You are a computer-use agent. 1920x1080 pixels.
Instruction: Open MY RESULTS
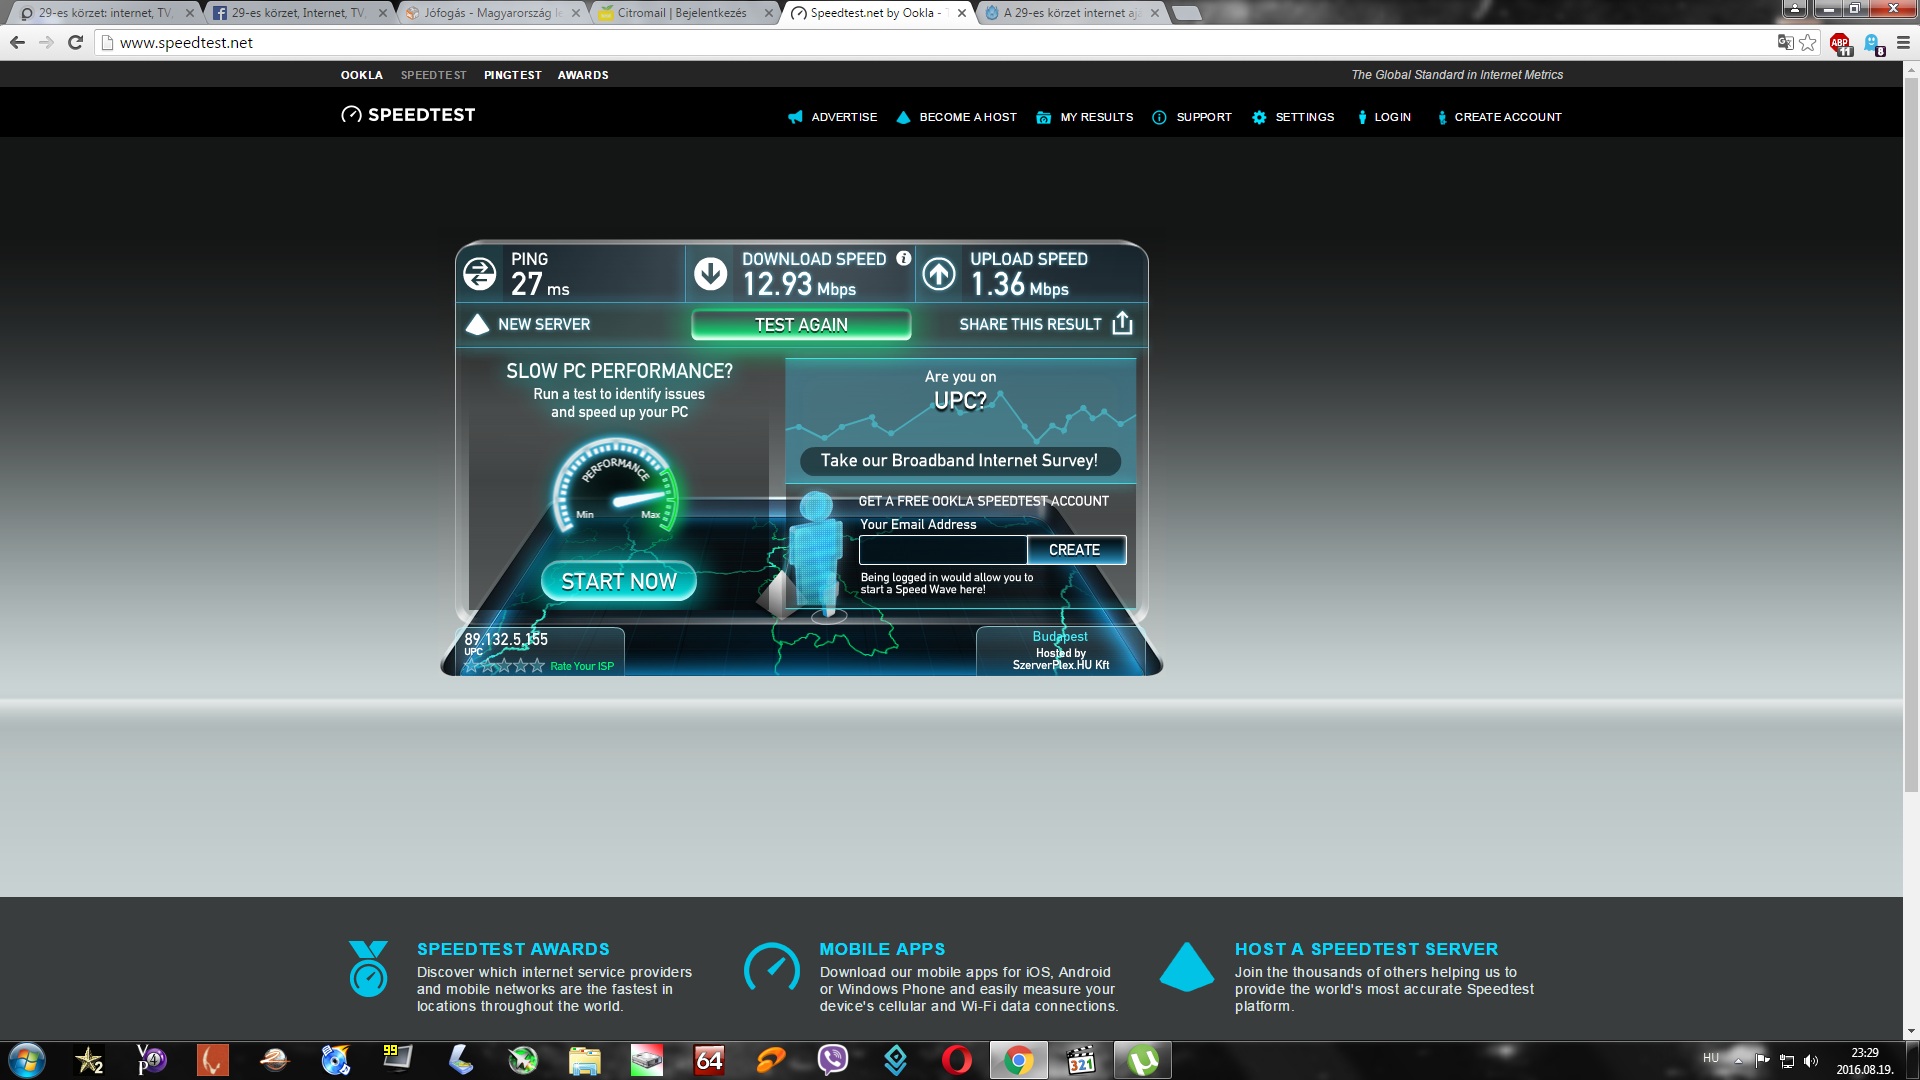(x=1085, y=117)
